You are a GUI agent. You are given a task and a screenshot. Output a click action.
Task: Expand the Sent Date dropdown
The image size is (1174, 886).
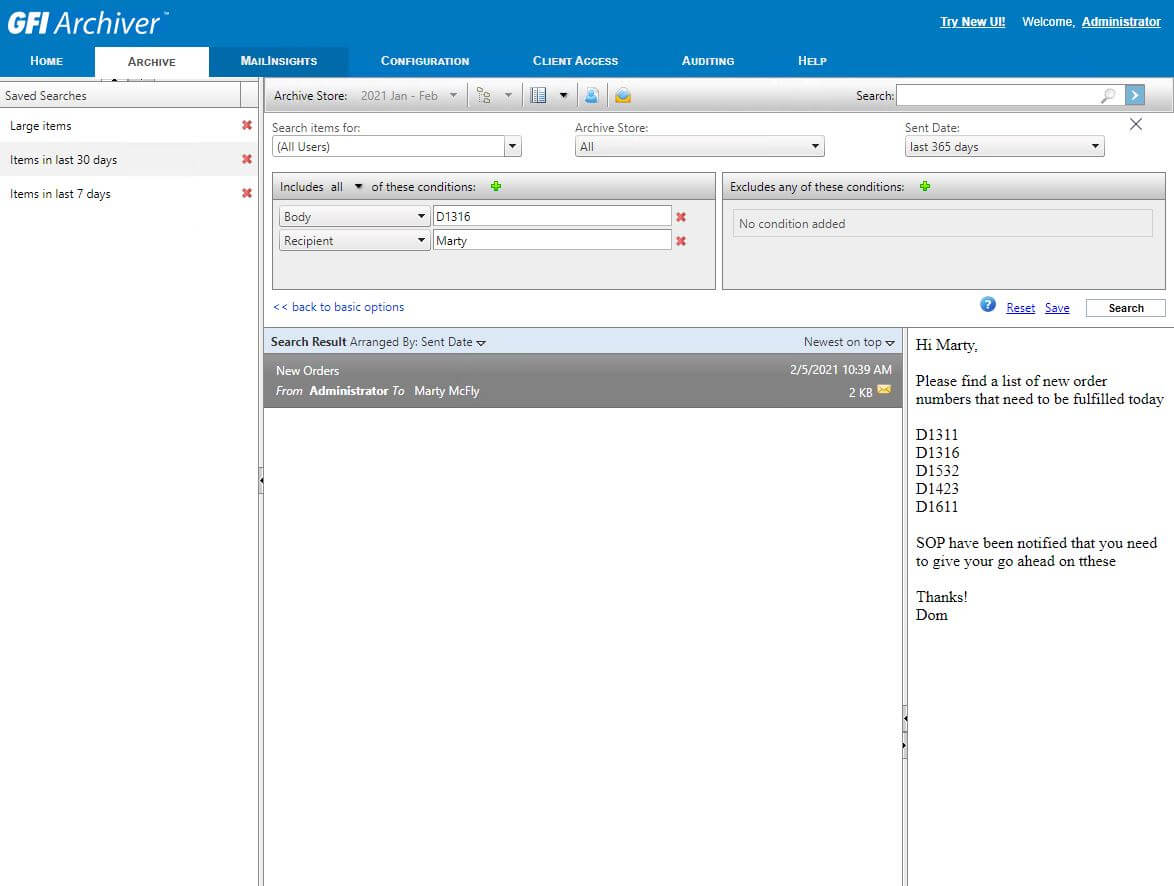tap(1096, 147)
